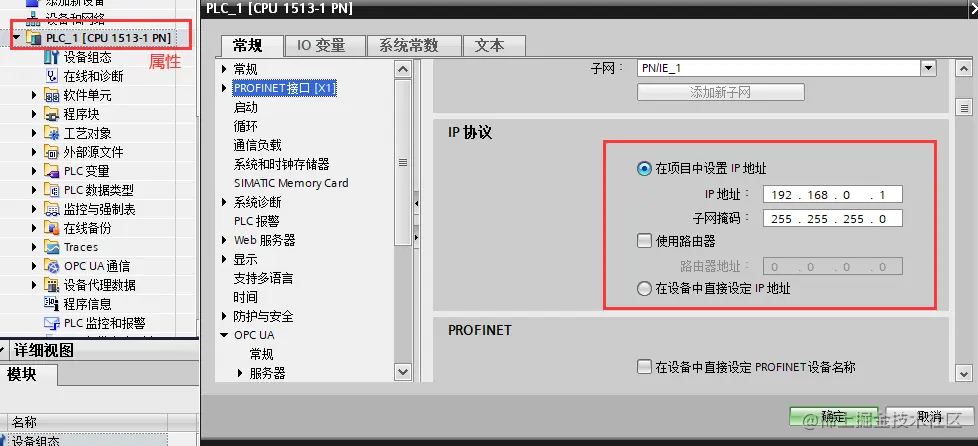Image resolution: width=978 pixels, height=446 pixels.
Task: Click the Traces folder icon
Action: [x=52, y=247]
